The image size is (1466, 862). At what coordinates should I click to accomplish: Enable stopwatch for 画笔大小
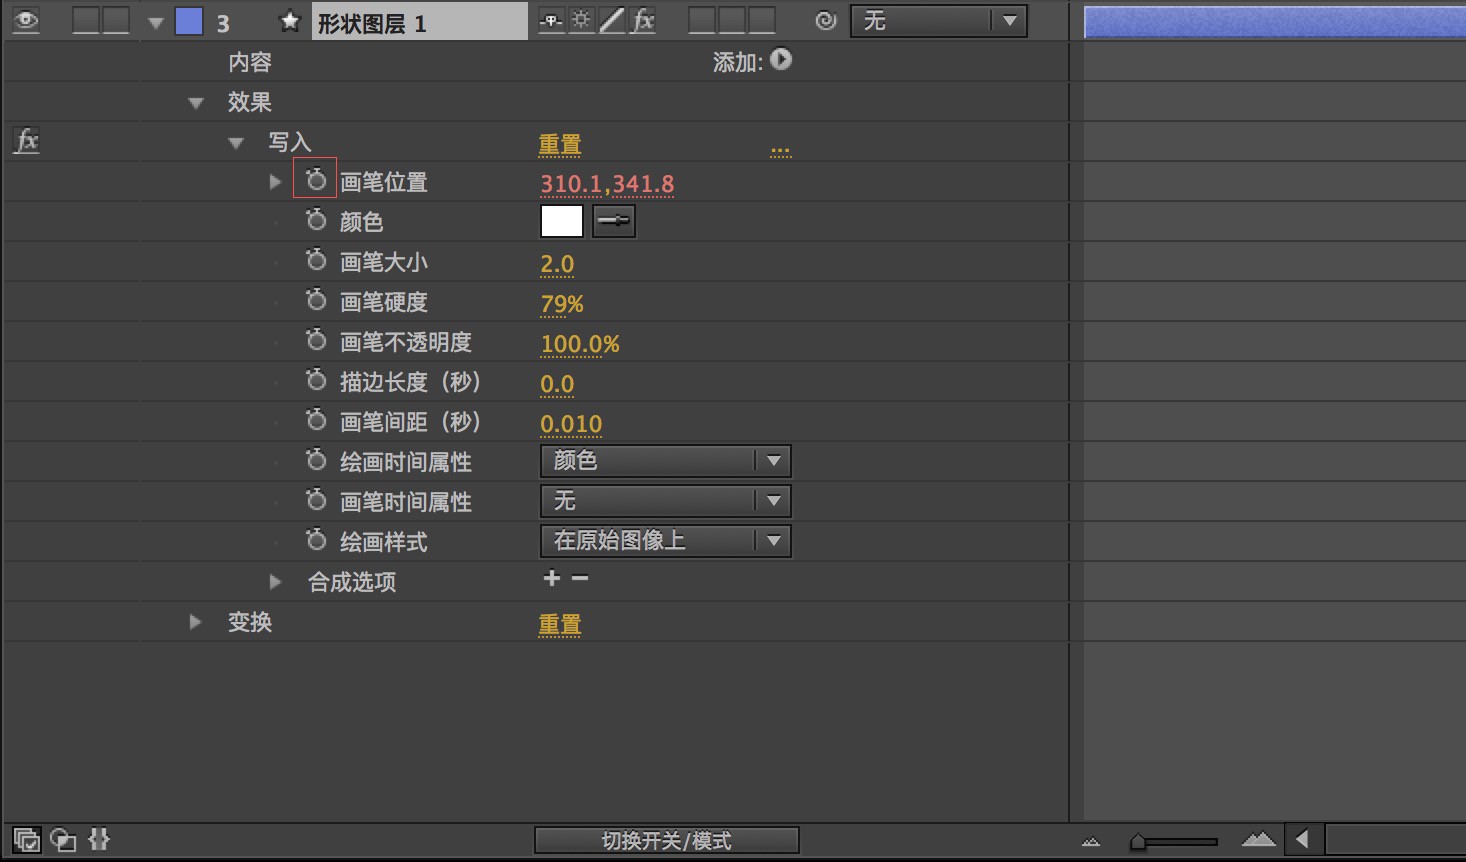(x=316, y=260)
